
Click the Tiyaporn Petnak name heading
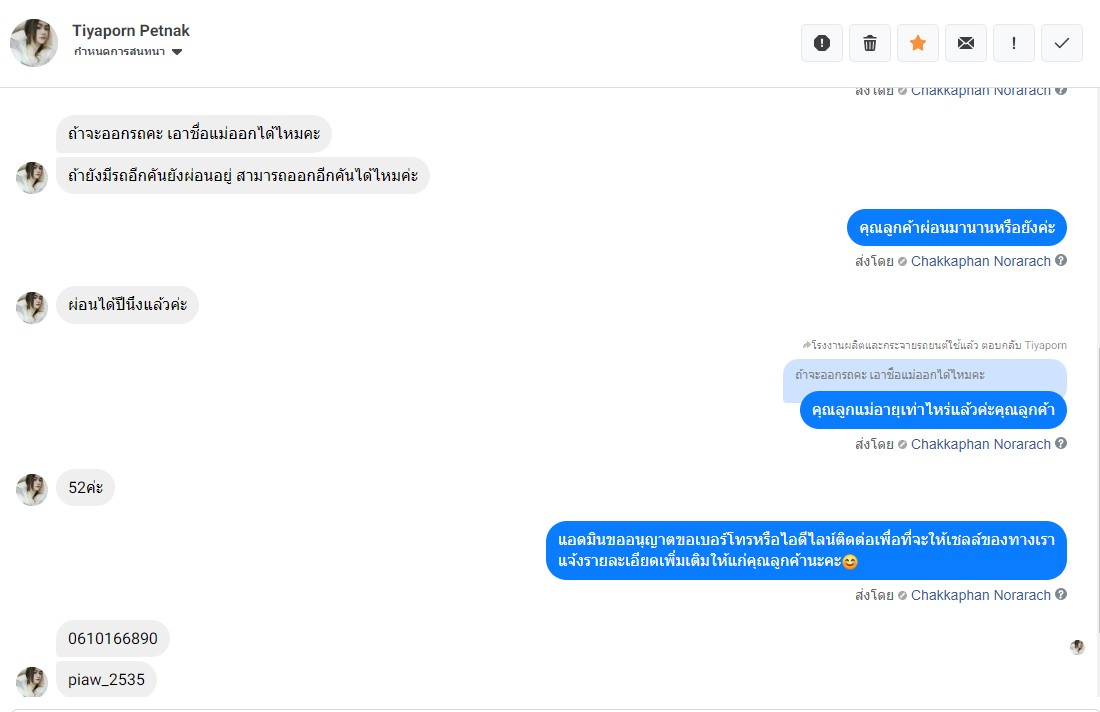coord(130,31)
